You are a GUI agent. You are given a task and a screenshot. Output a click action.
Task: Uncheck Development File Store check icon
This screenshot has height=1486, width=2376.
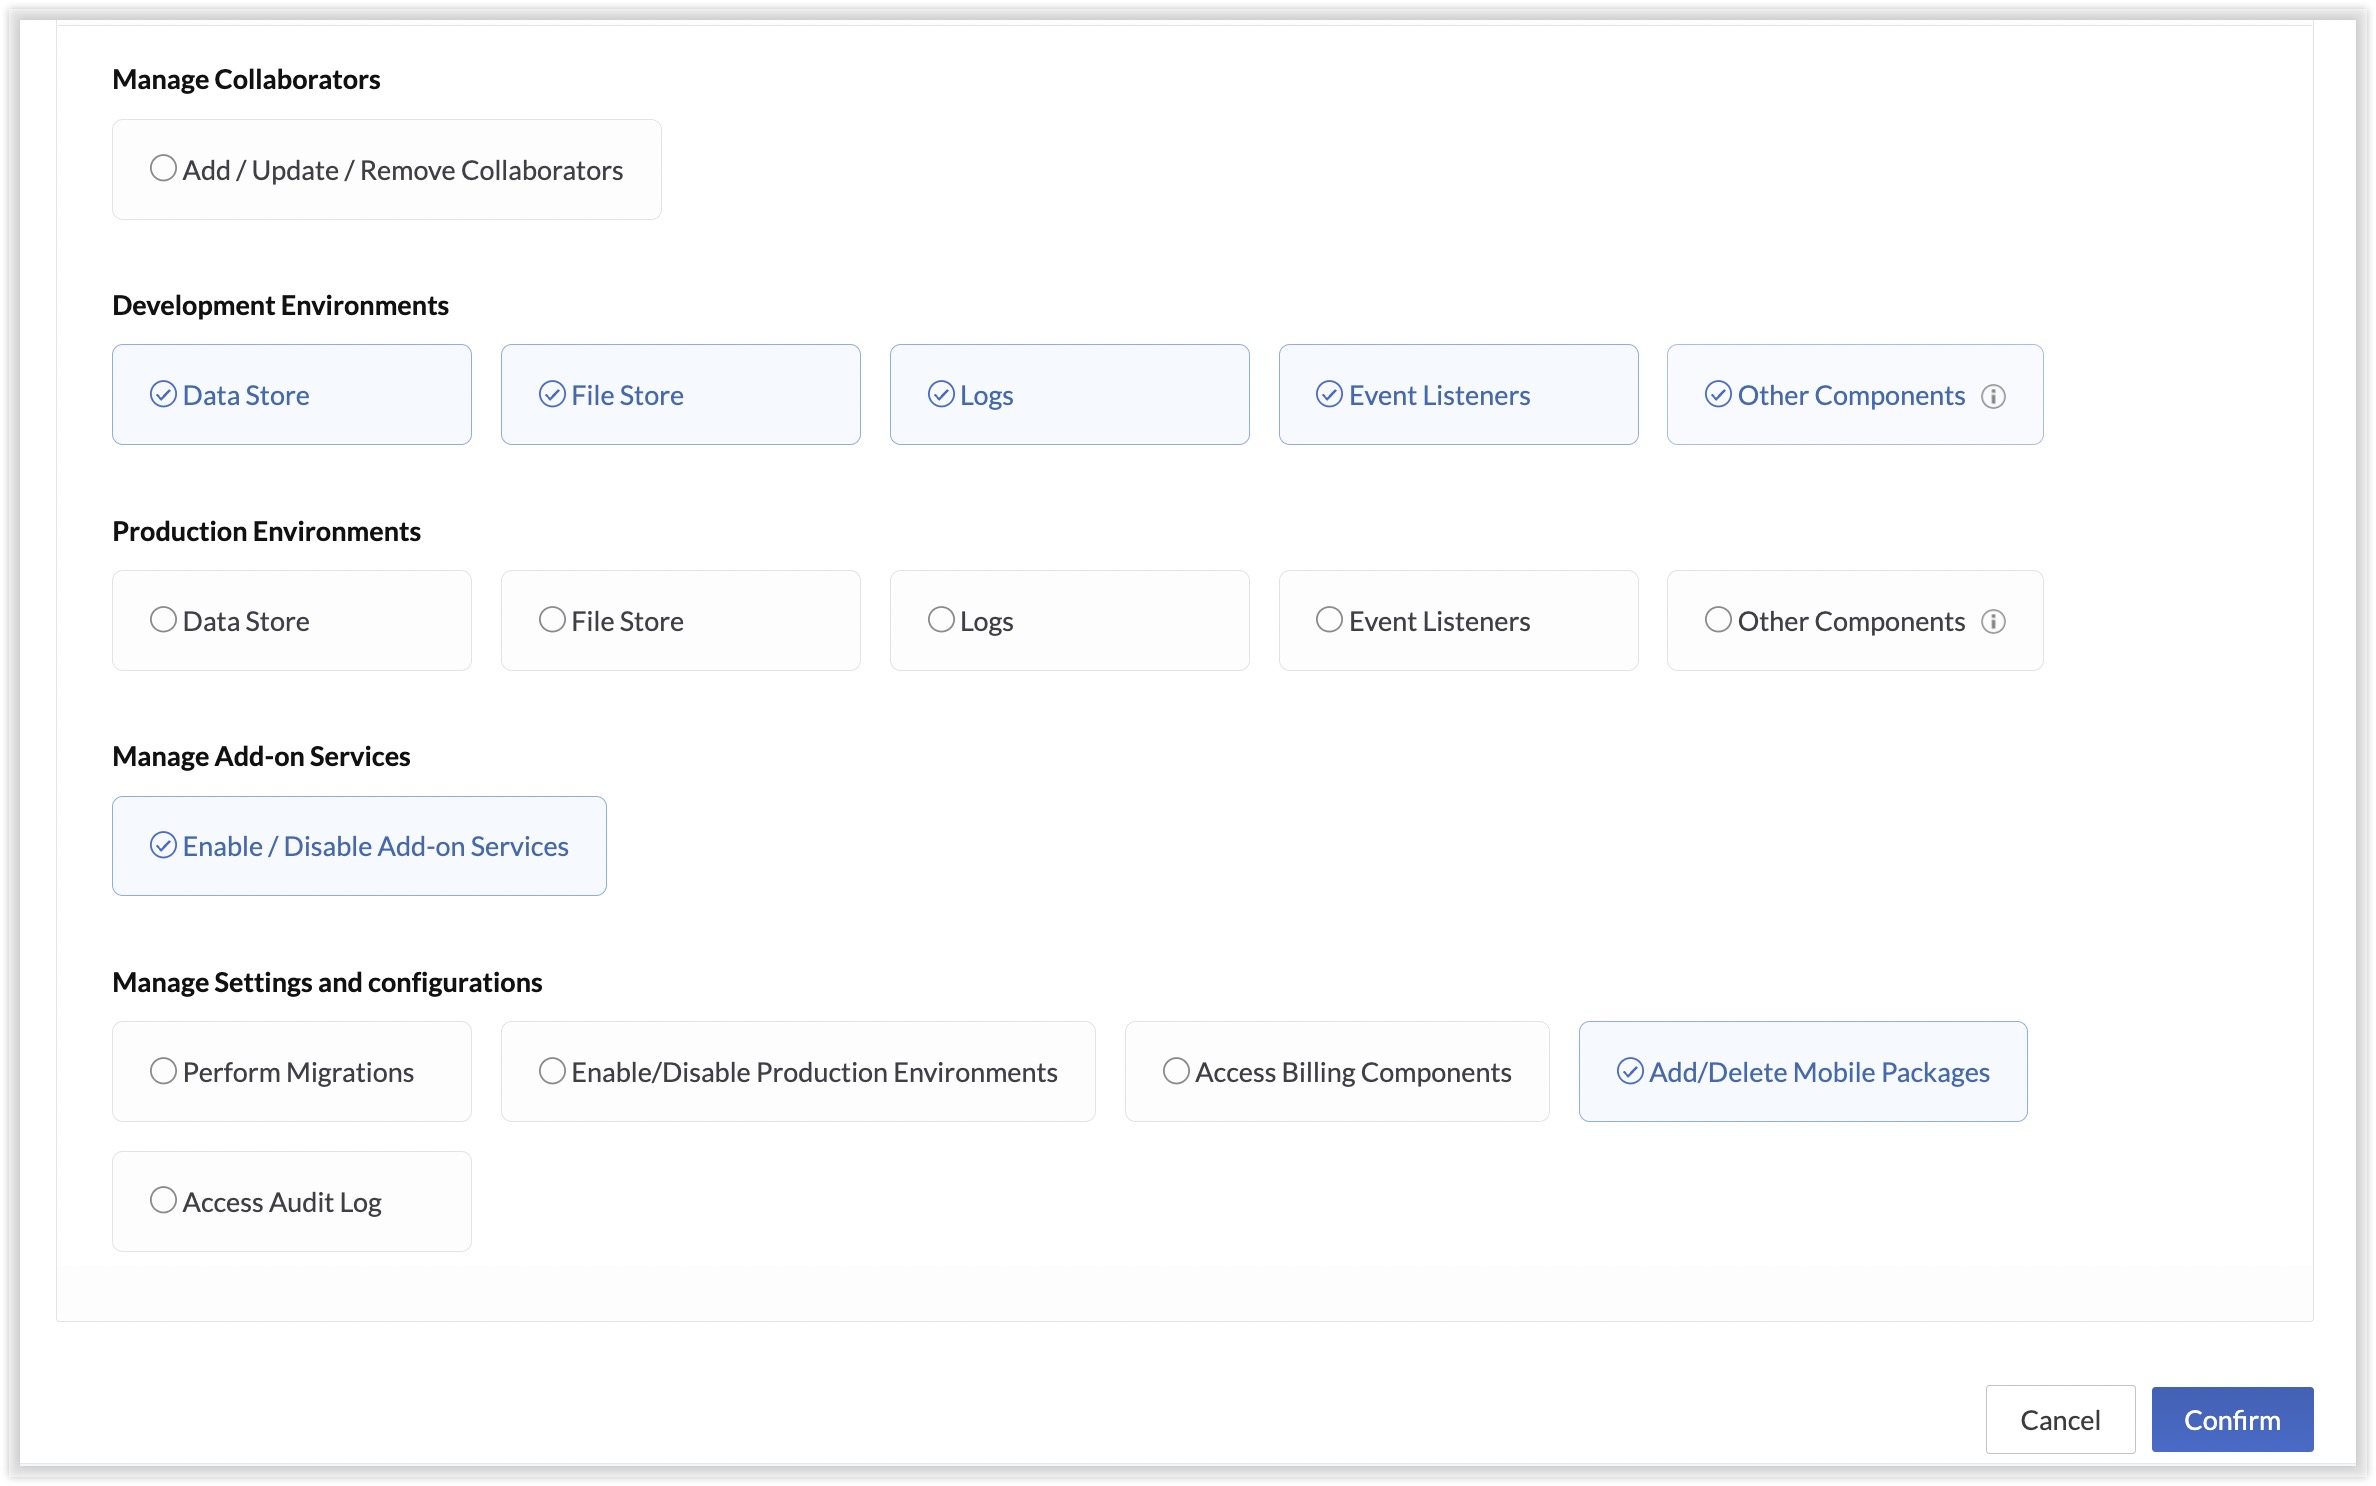(x=552, y=395)
